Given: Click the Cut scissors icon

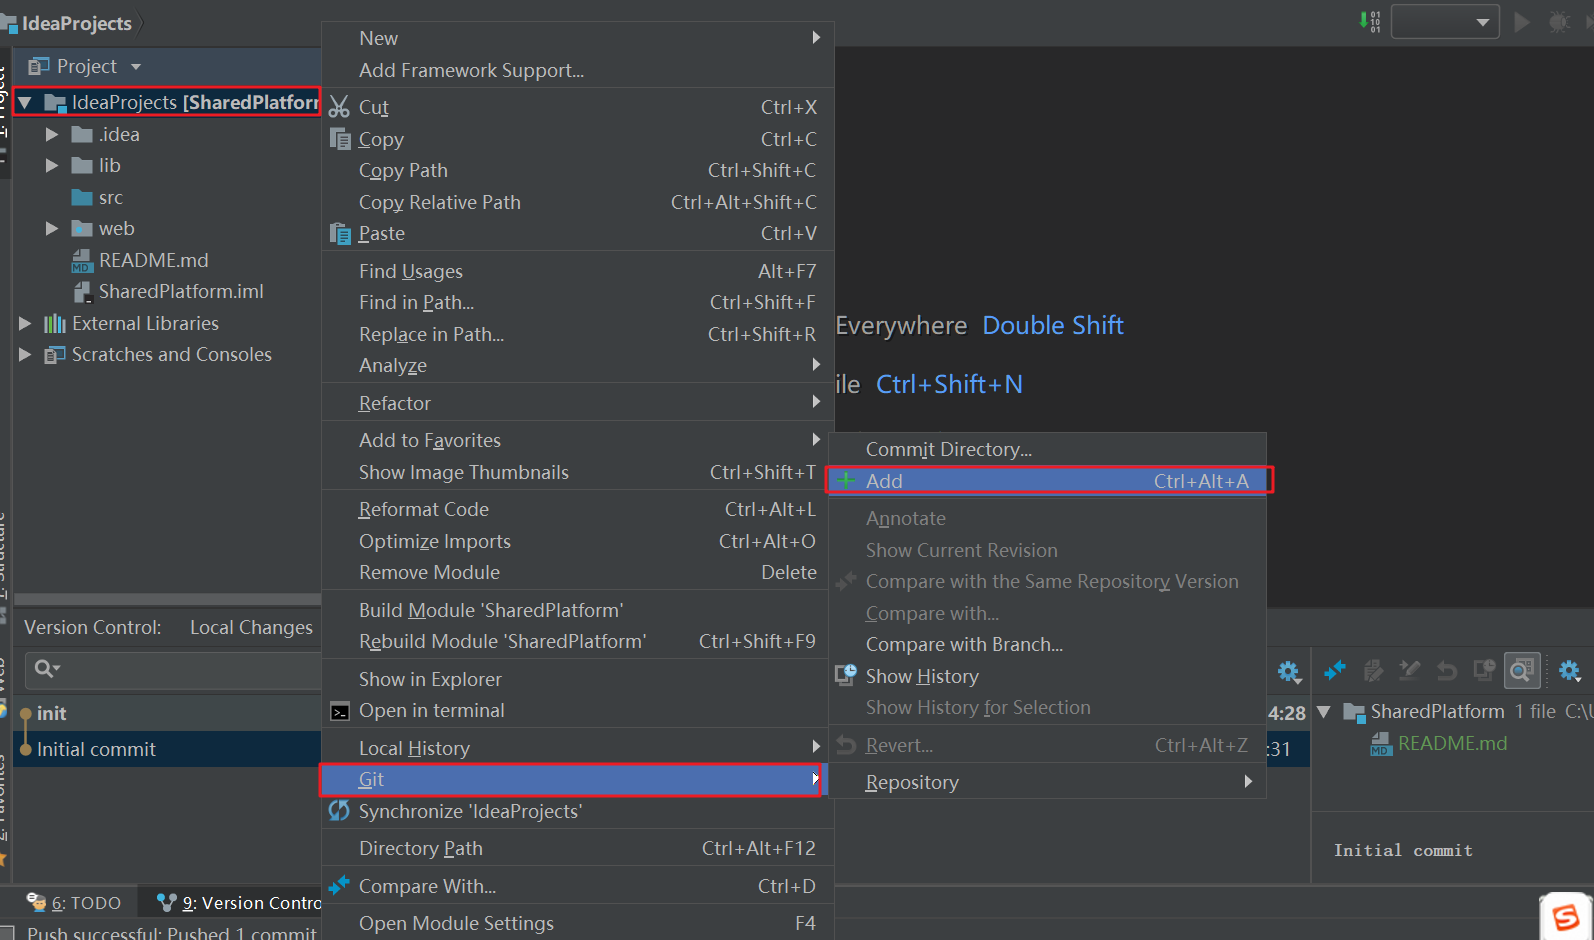Looking at the screenshot, I should (340, 107).
